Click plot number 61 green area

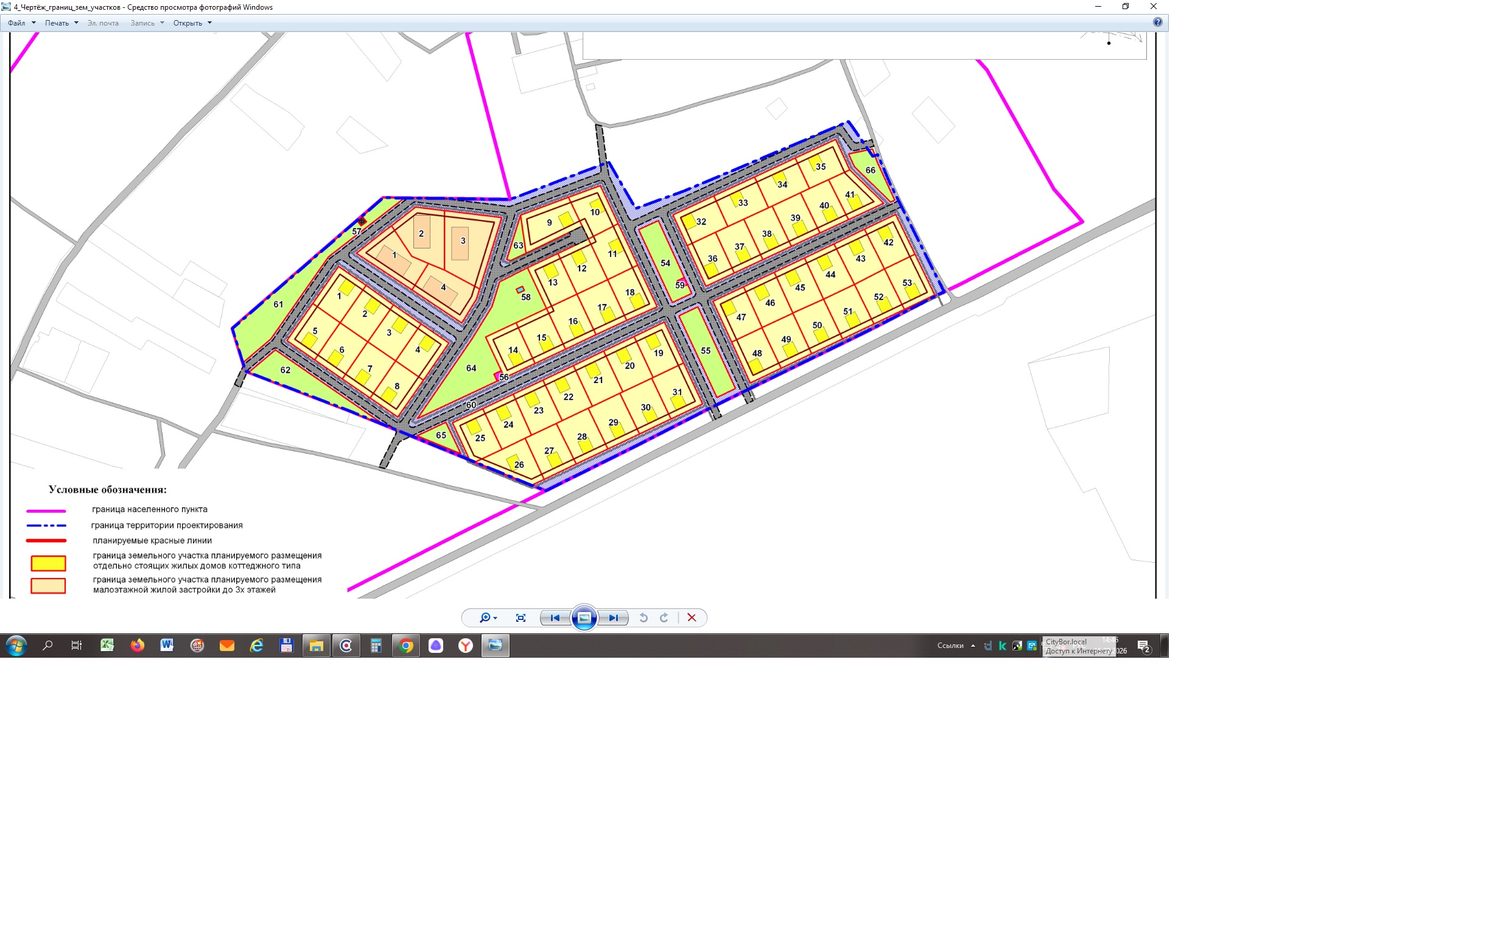coord(278,305)
